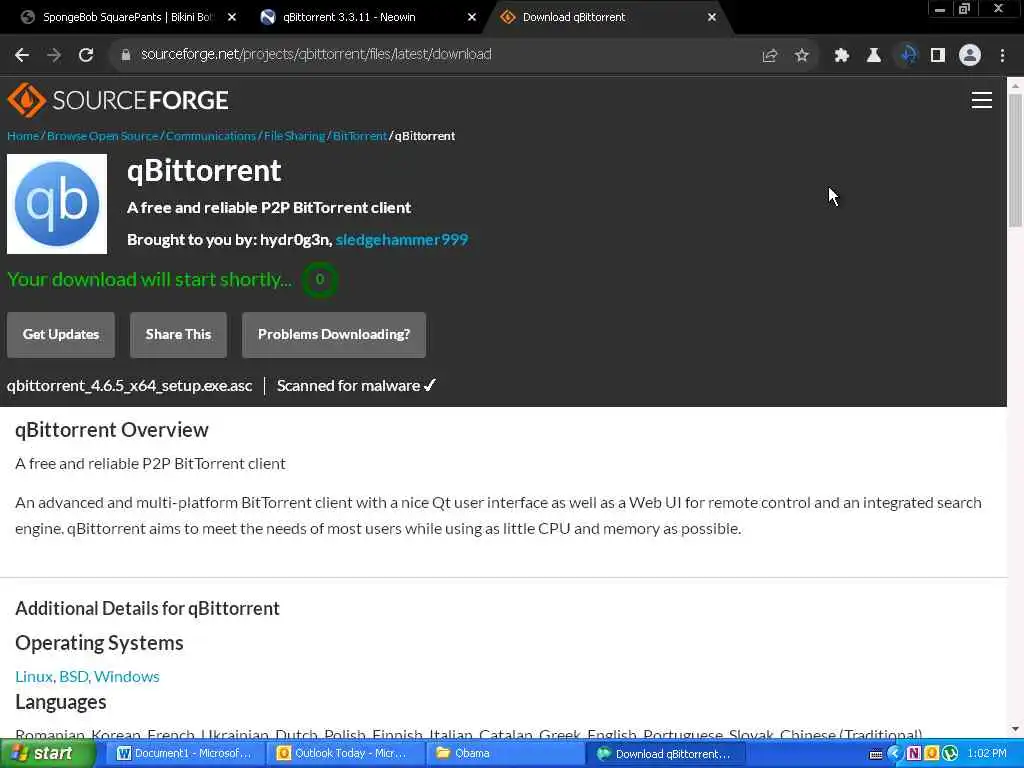Close the Download qBittorrent tab

pyautogui.click(x=712, y=17)
